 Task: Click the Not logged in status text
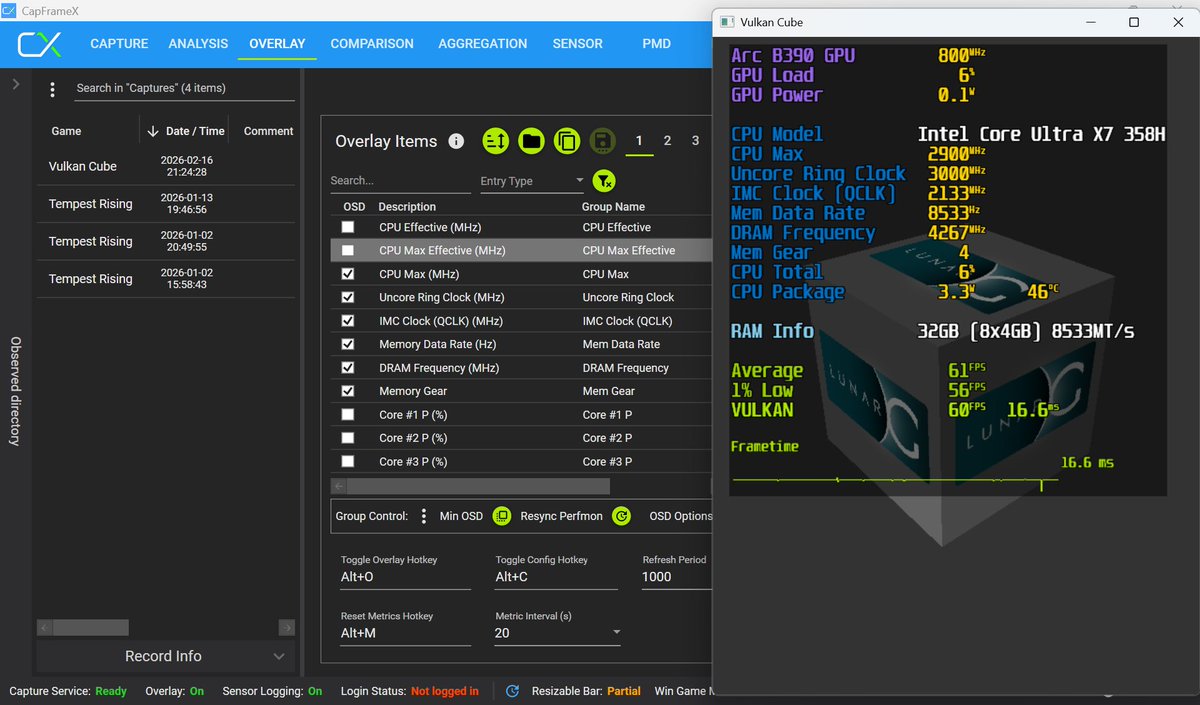(x=444, y=691)
